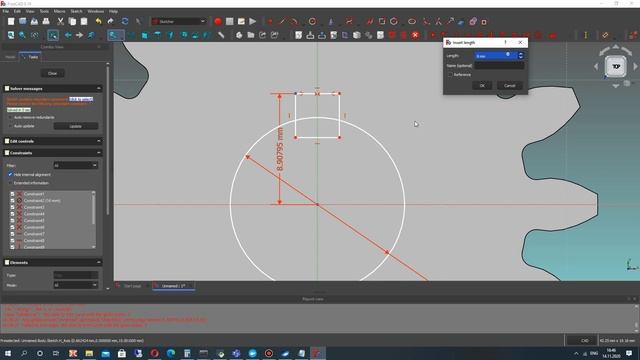The height and width of the screenshot is (360, 640).
Task: Open the Elements Mode dropdown
Action: pos(76,285)
